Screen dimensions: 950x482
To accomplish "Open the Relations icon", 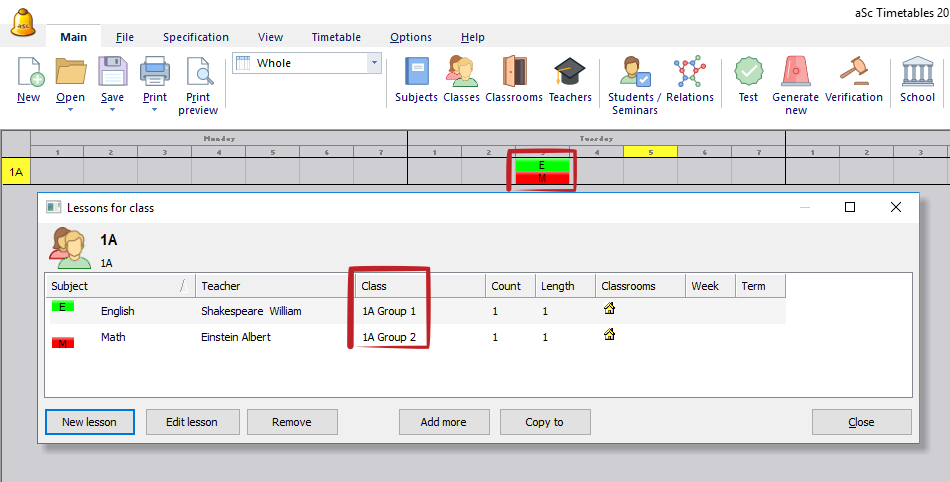I will coord(689,80).
